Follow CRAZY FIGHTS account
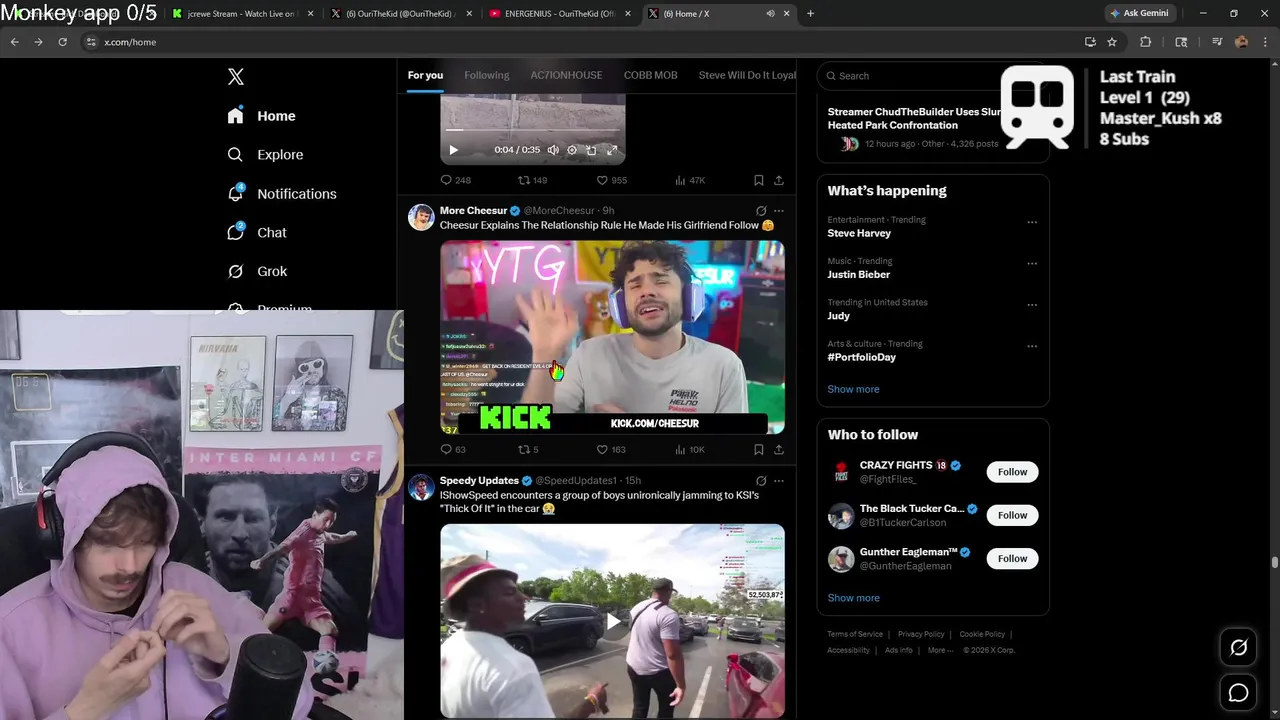 (1012, 472)
